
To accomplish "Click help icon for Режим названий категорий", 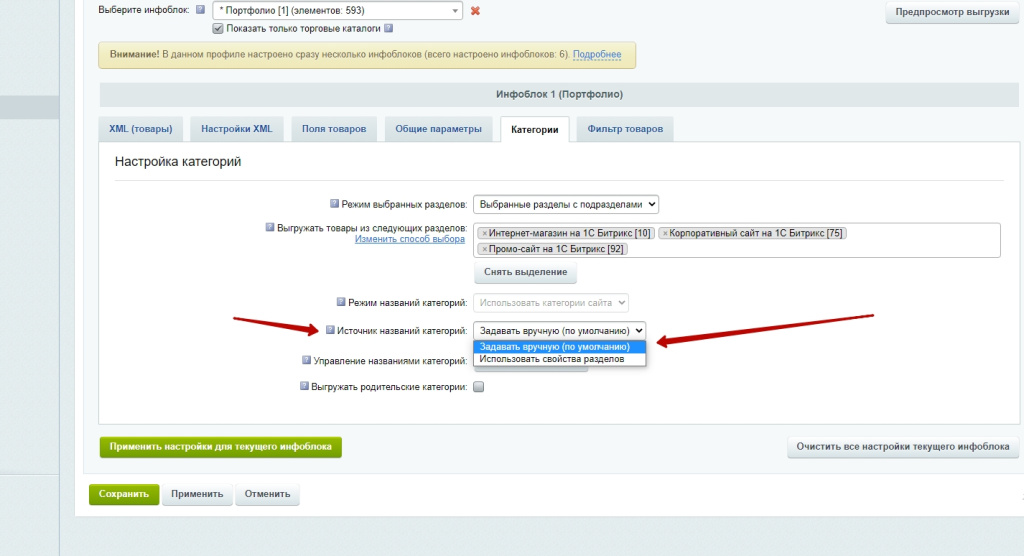I will click(x=341, y=302).
